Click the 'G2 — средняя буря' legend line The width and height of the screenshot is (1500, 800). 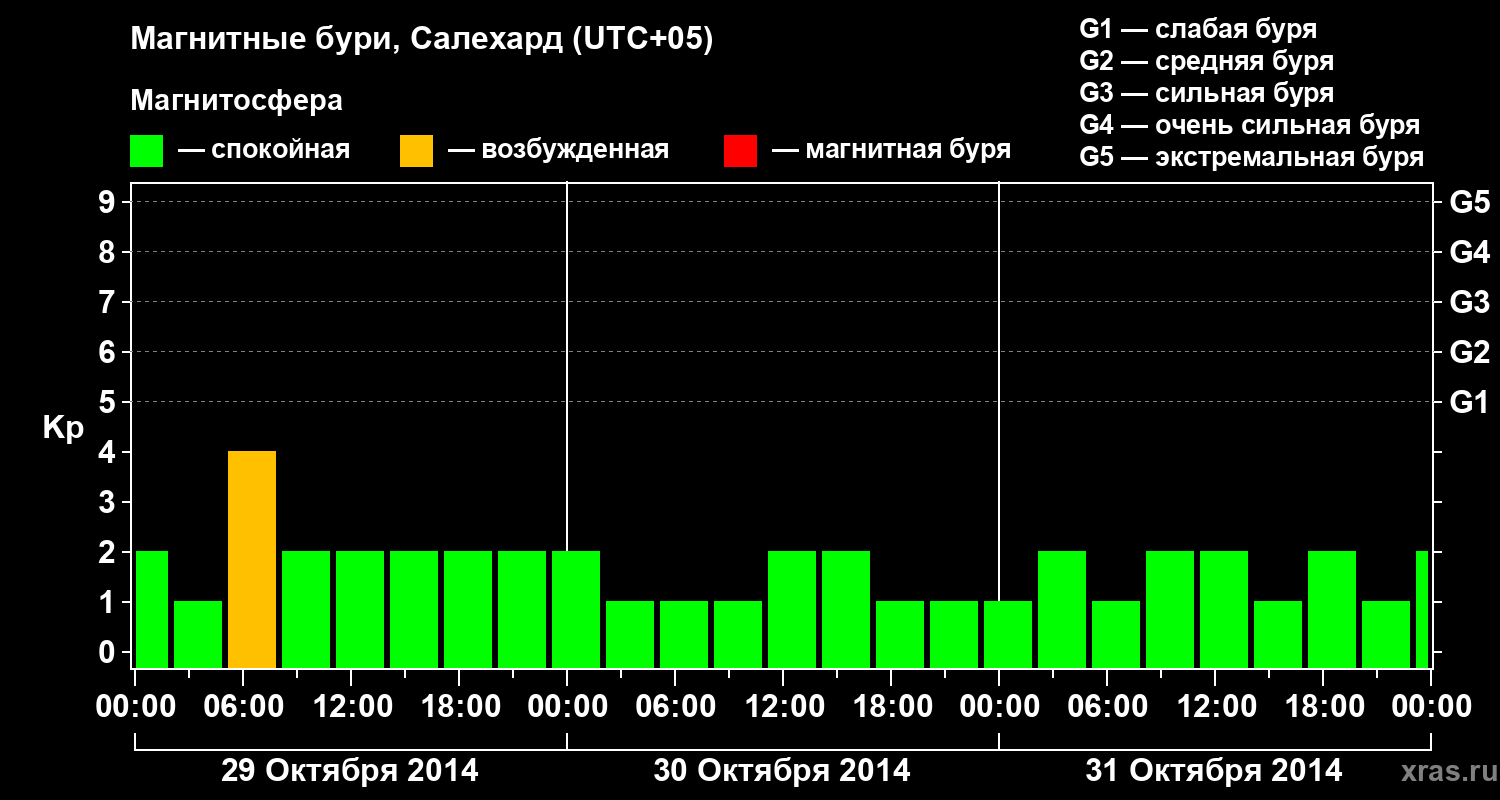(x=1207, y=61)
